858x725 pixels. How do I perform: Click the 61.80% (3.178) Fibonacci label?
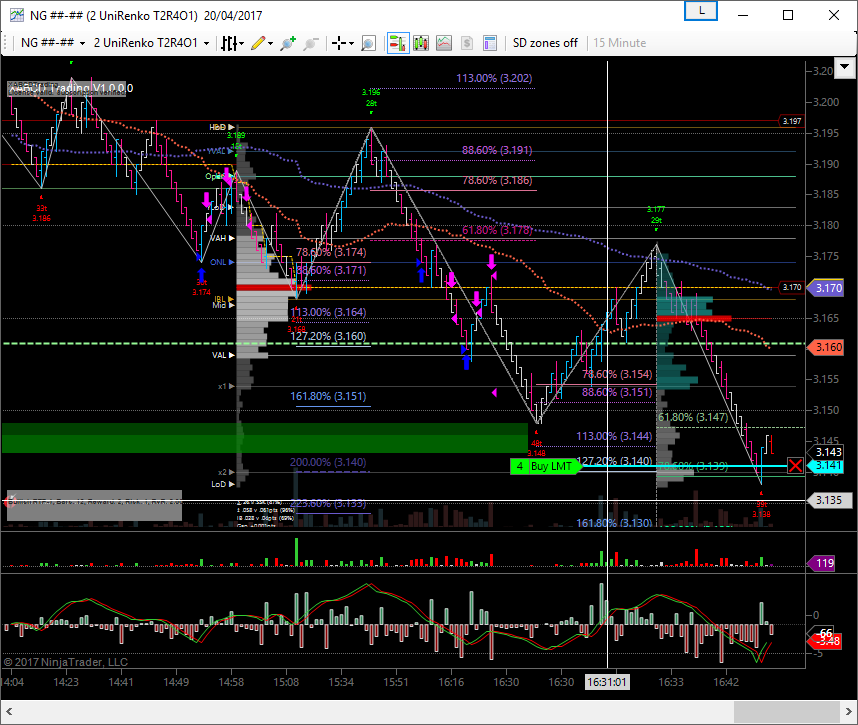point(497,230)
